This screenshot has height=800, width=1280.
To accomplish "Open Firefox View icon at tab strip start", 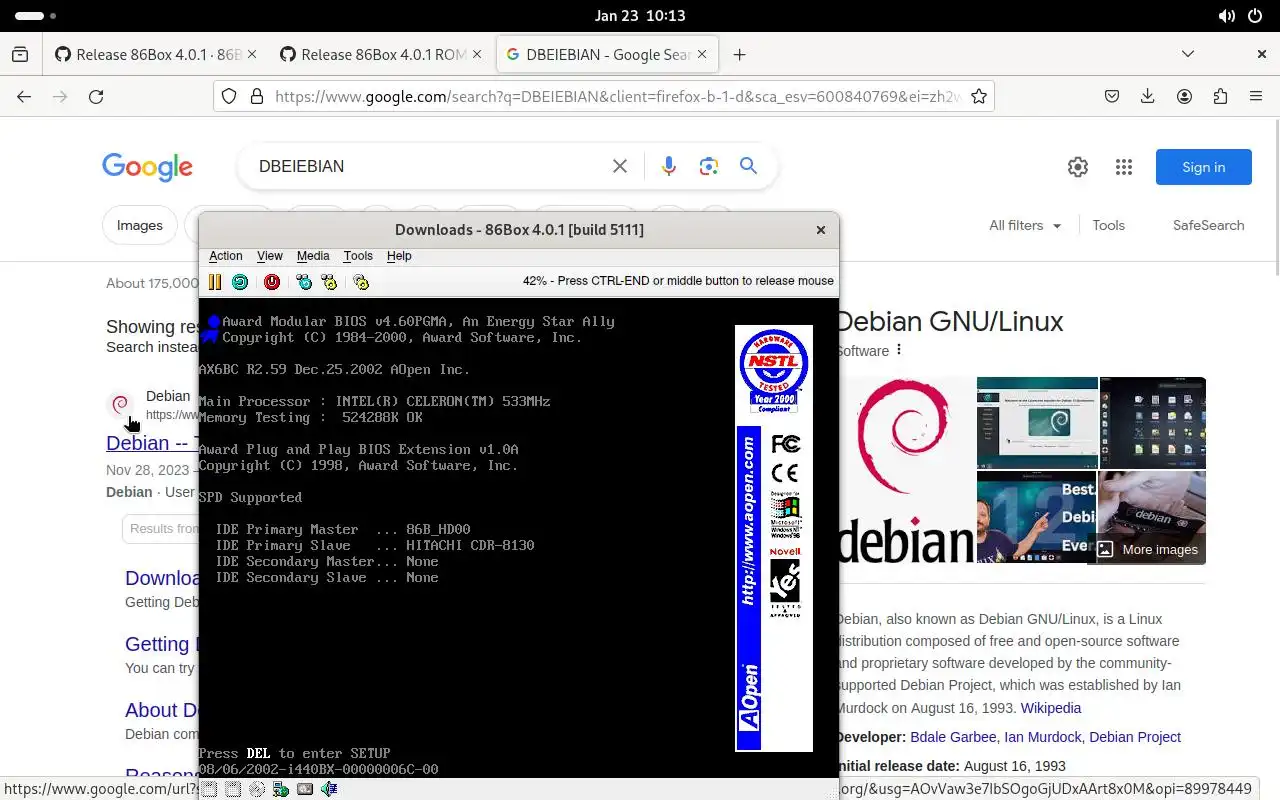I will [x=20, y=55].
